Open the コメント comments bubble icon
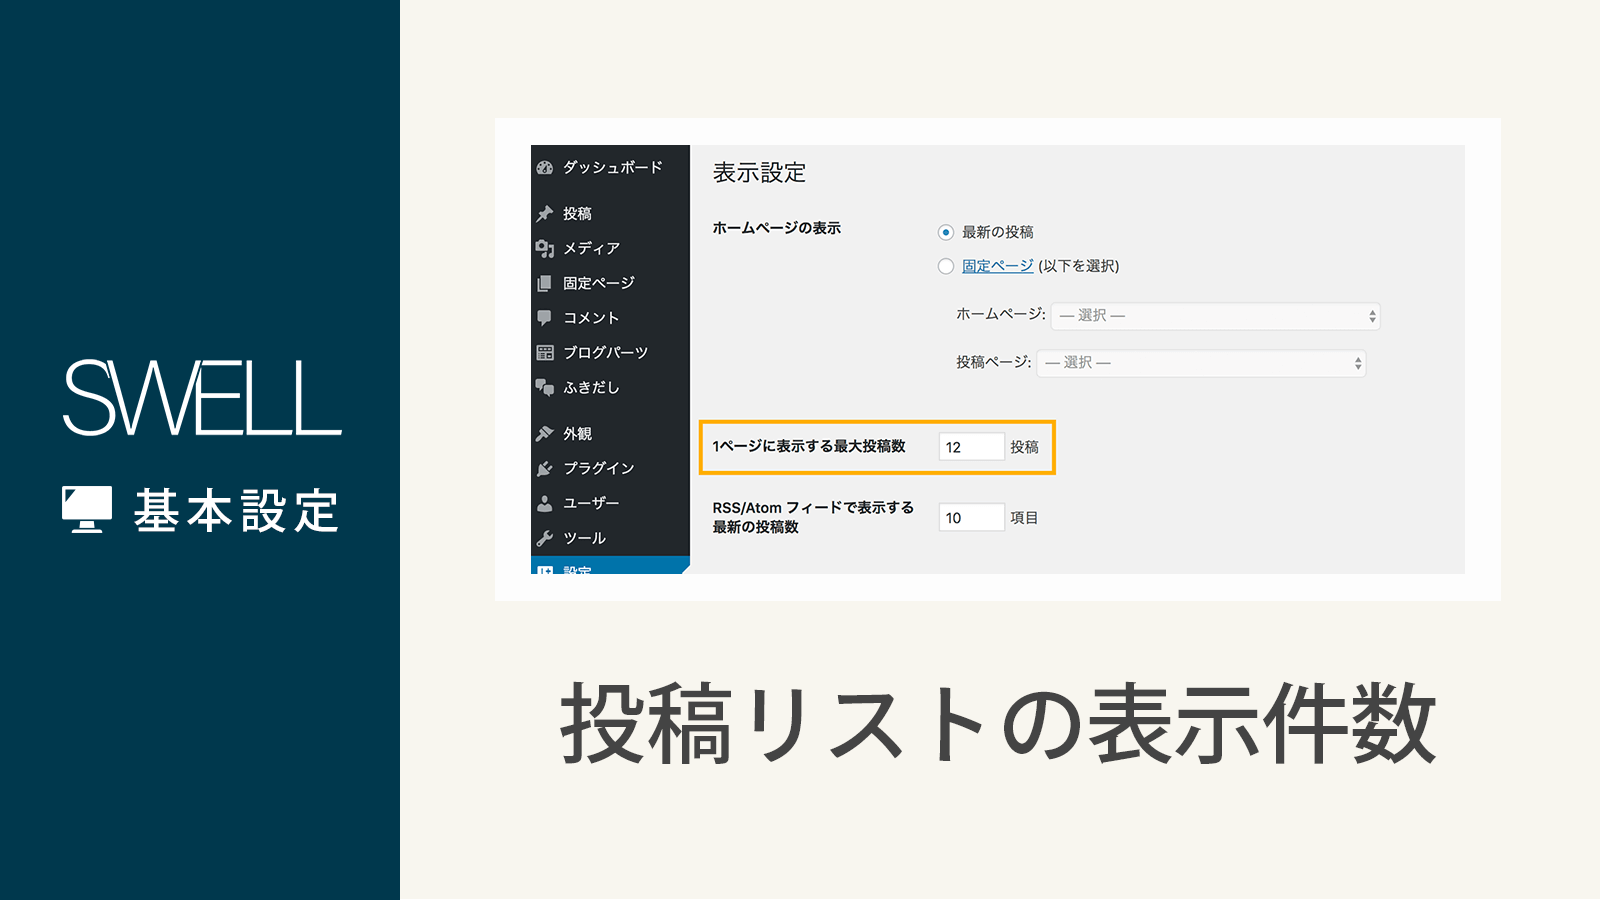This screenshot has height=900, width=1600. click(545, 317)
